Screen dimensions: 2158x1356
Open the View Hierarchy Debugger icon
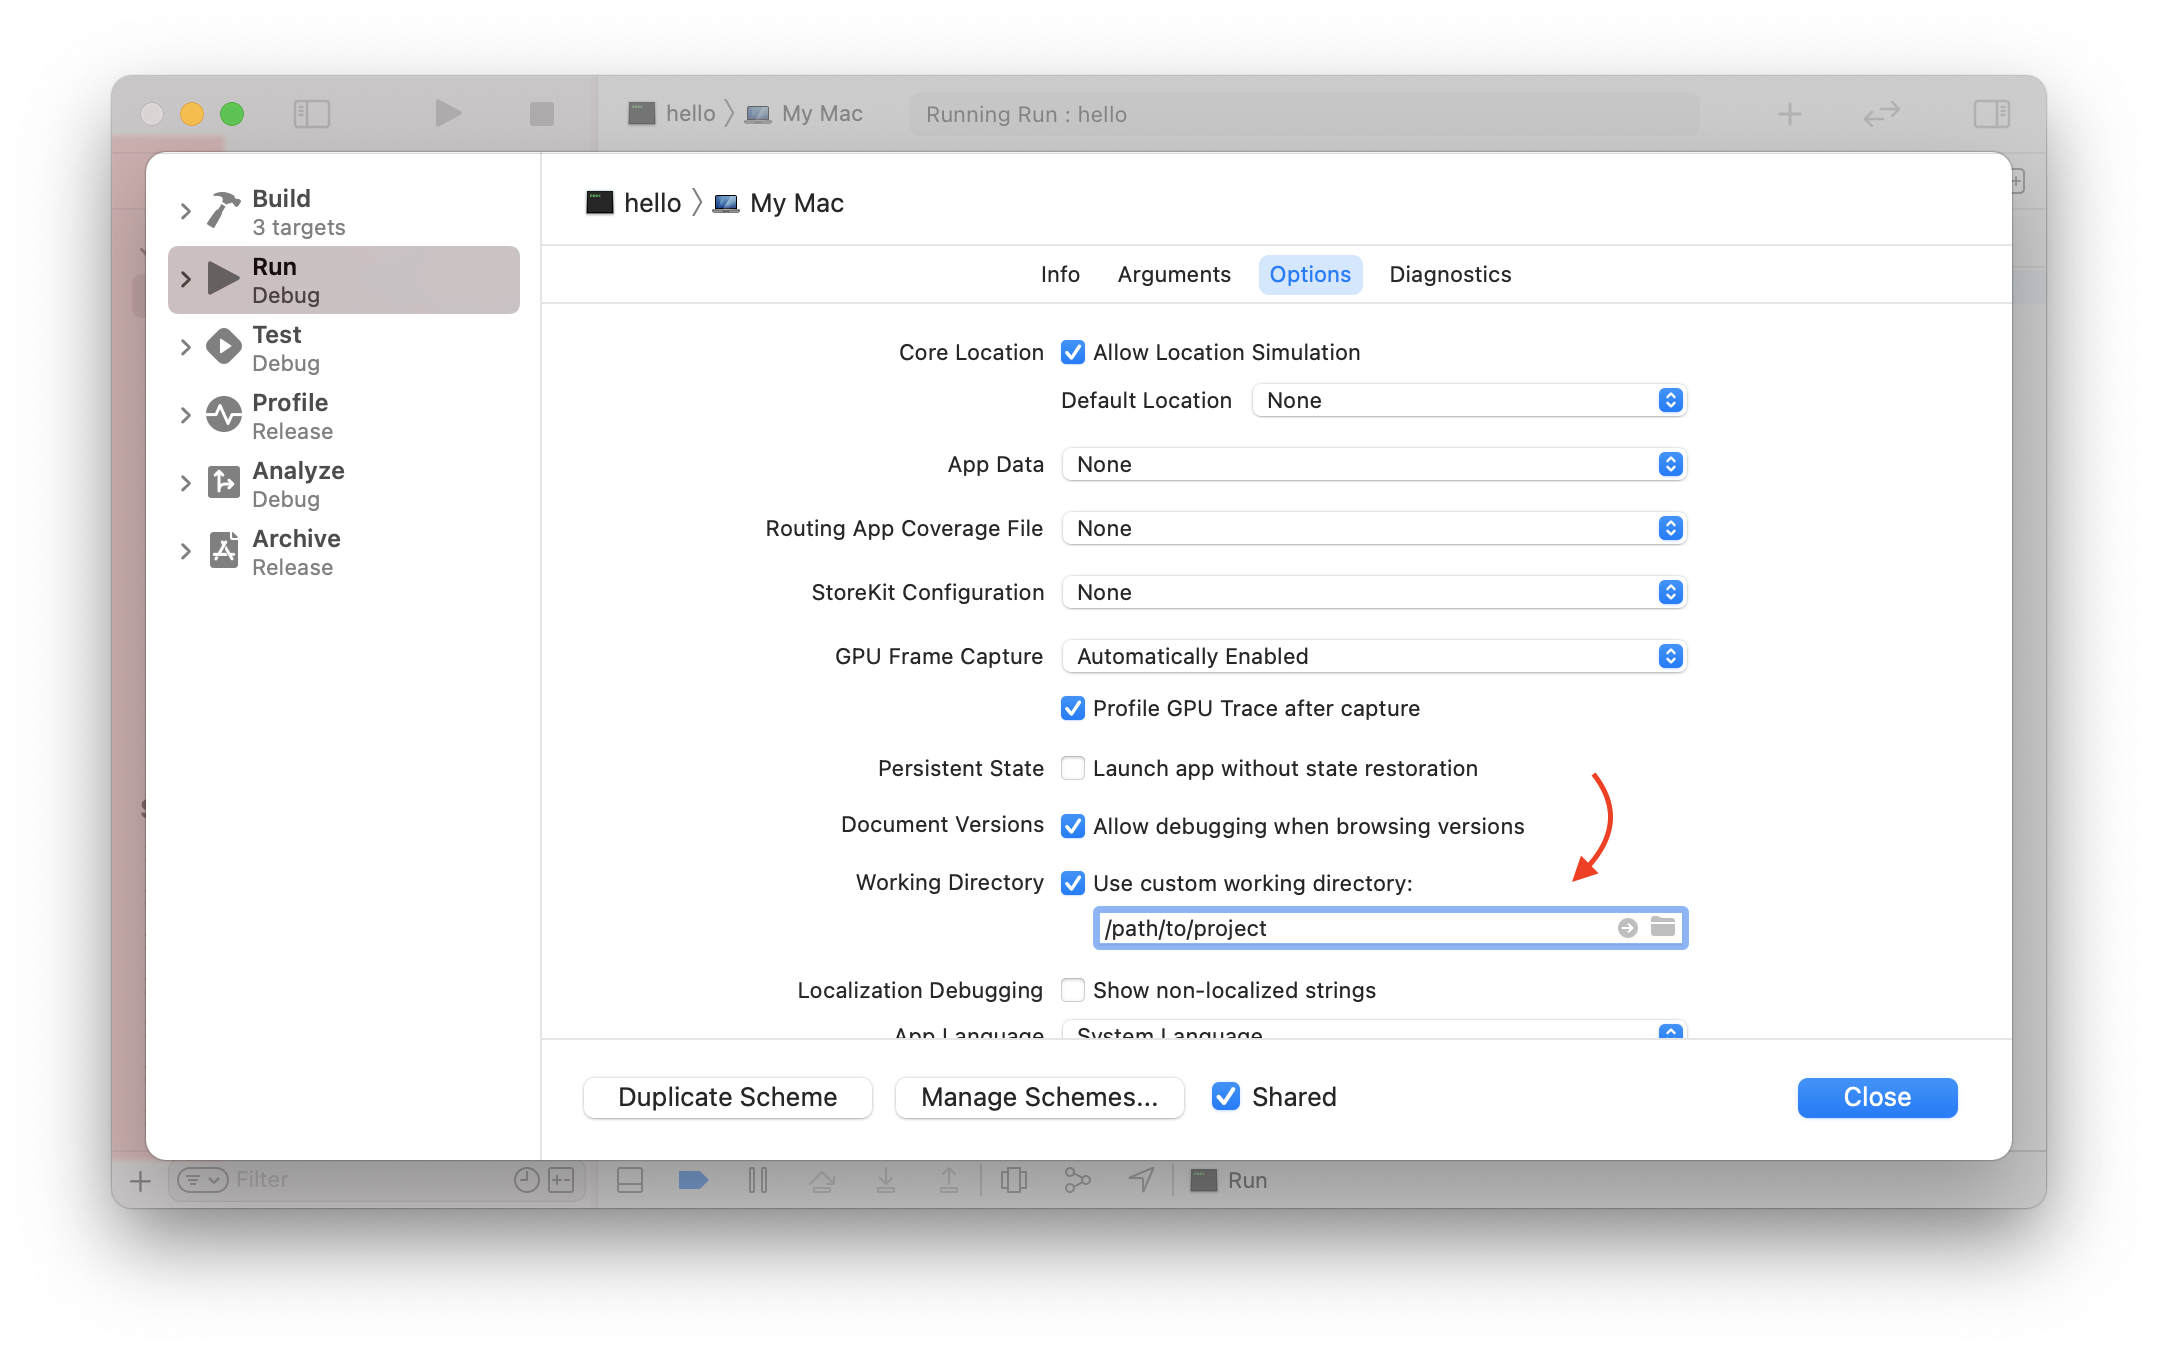point(1014,1180)
